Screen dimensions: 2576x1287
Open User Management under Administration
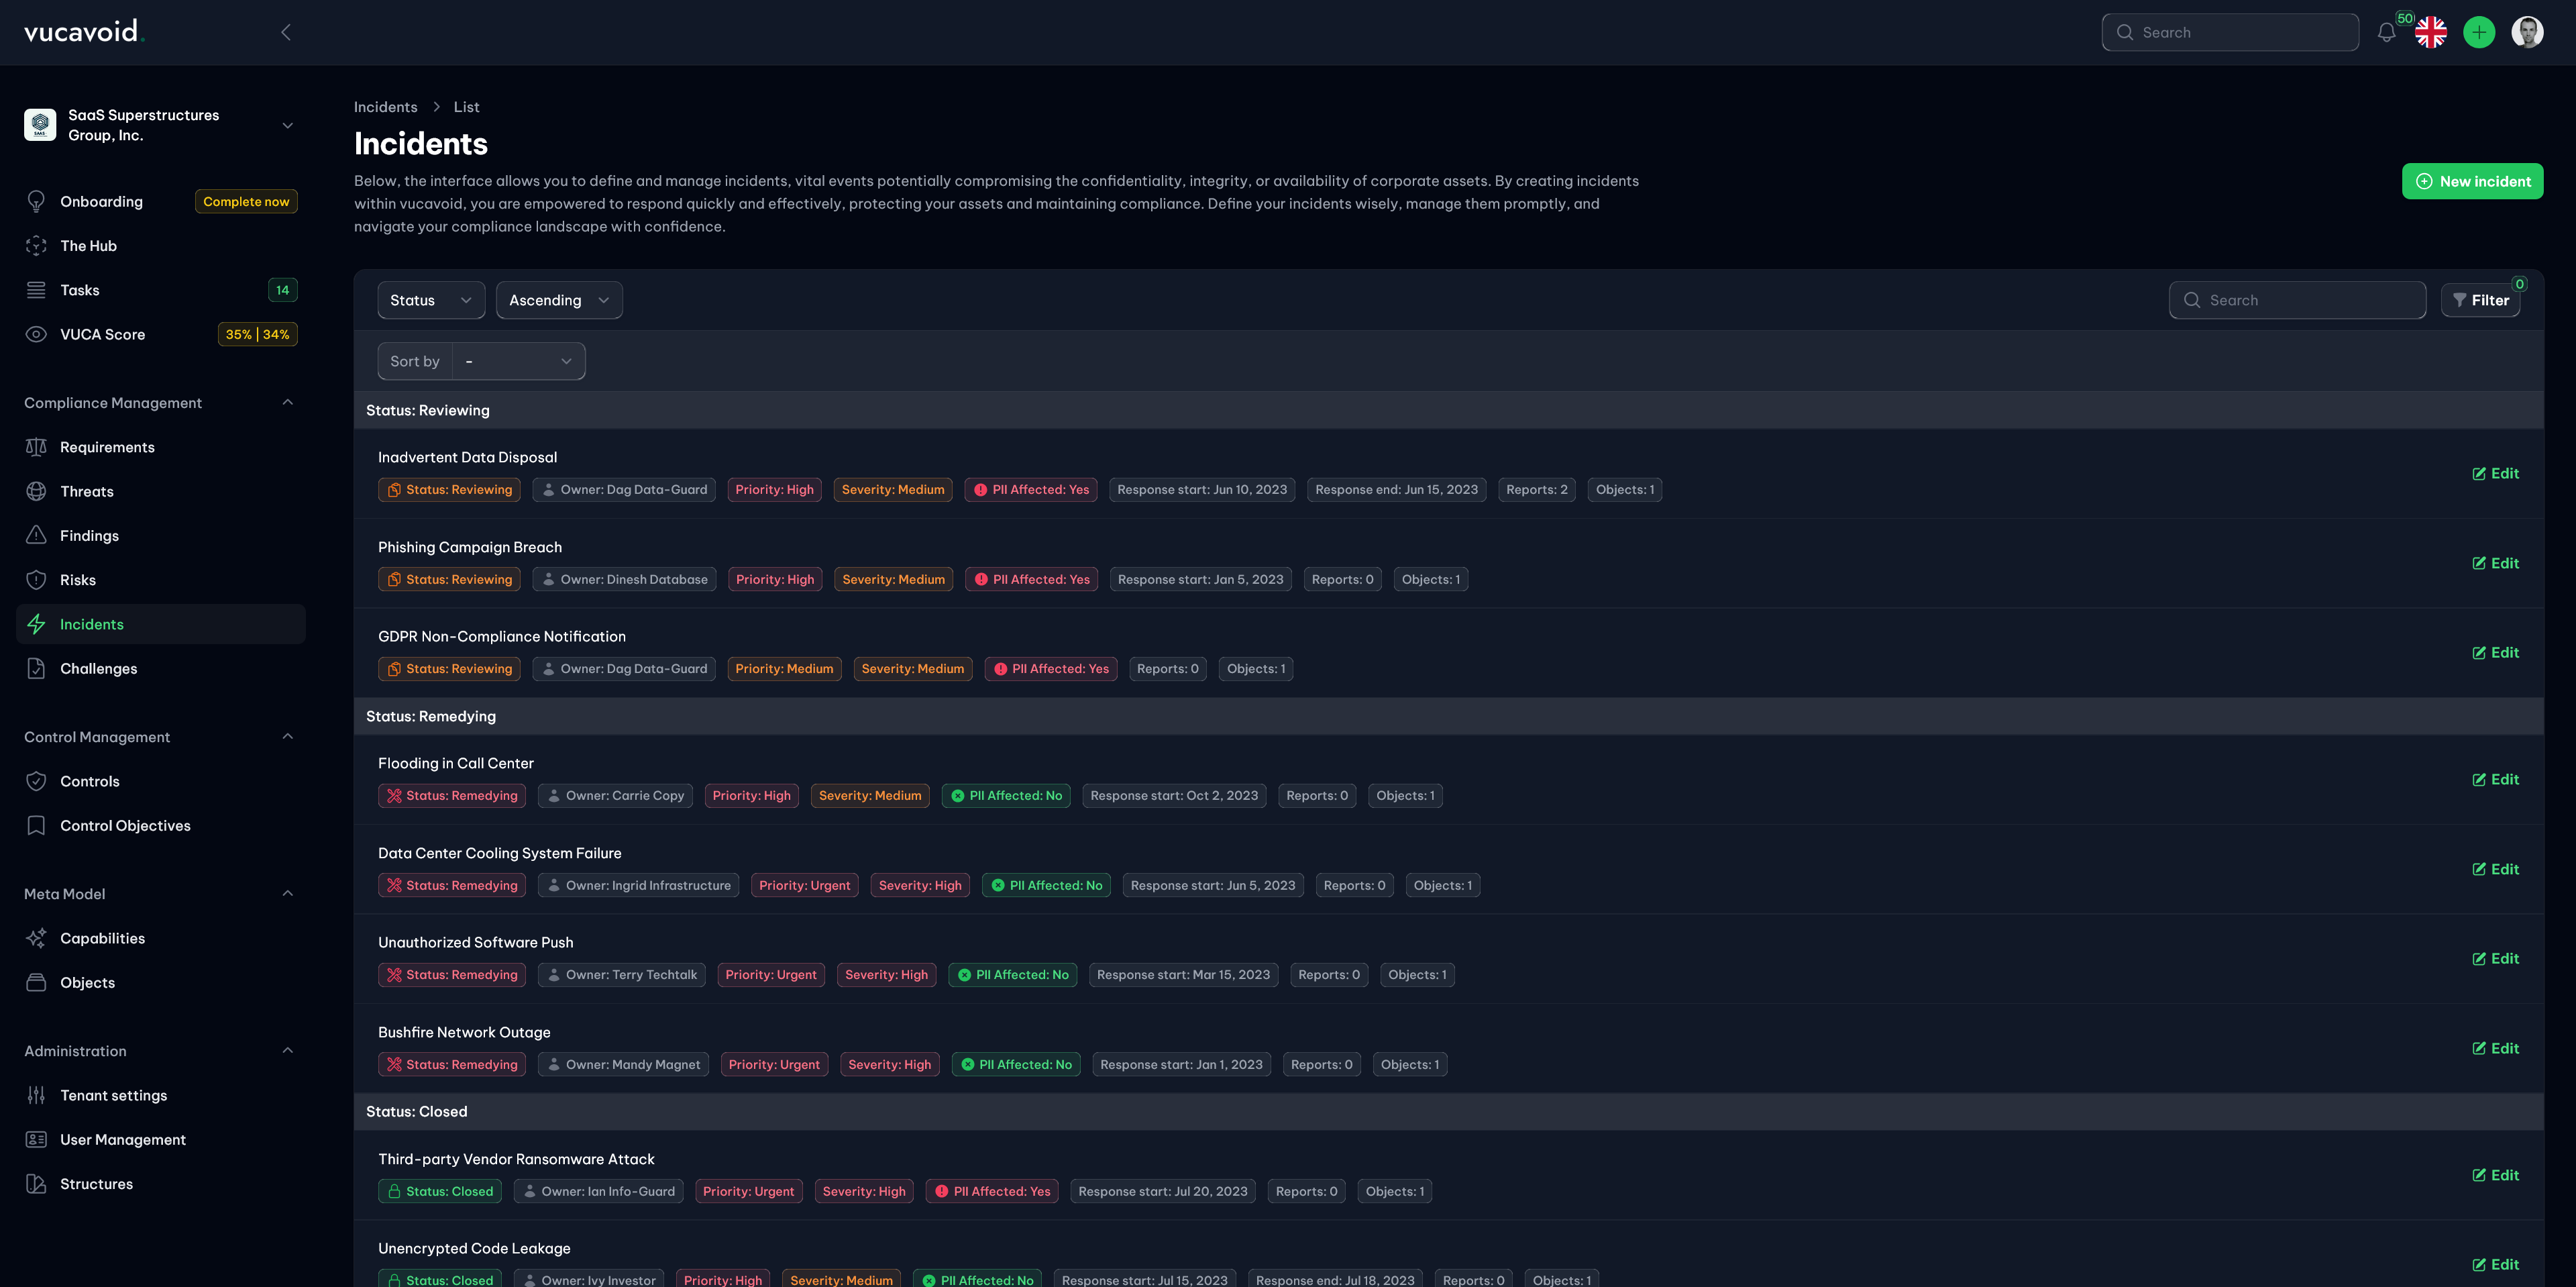122,1139
